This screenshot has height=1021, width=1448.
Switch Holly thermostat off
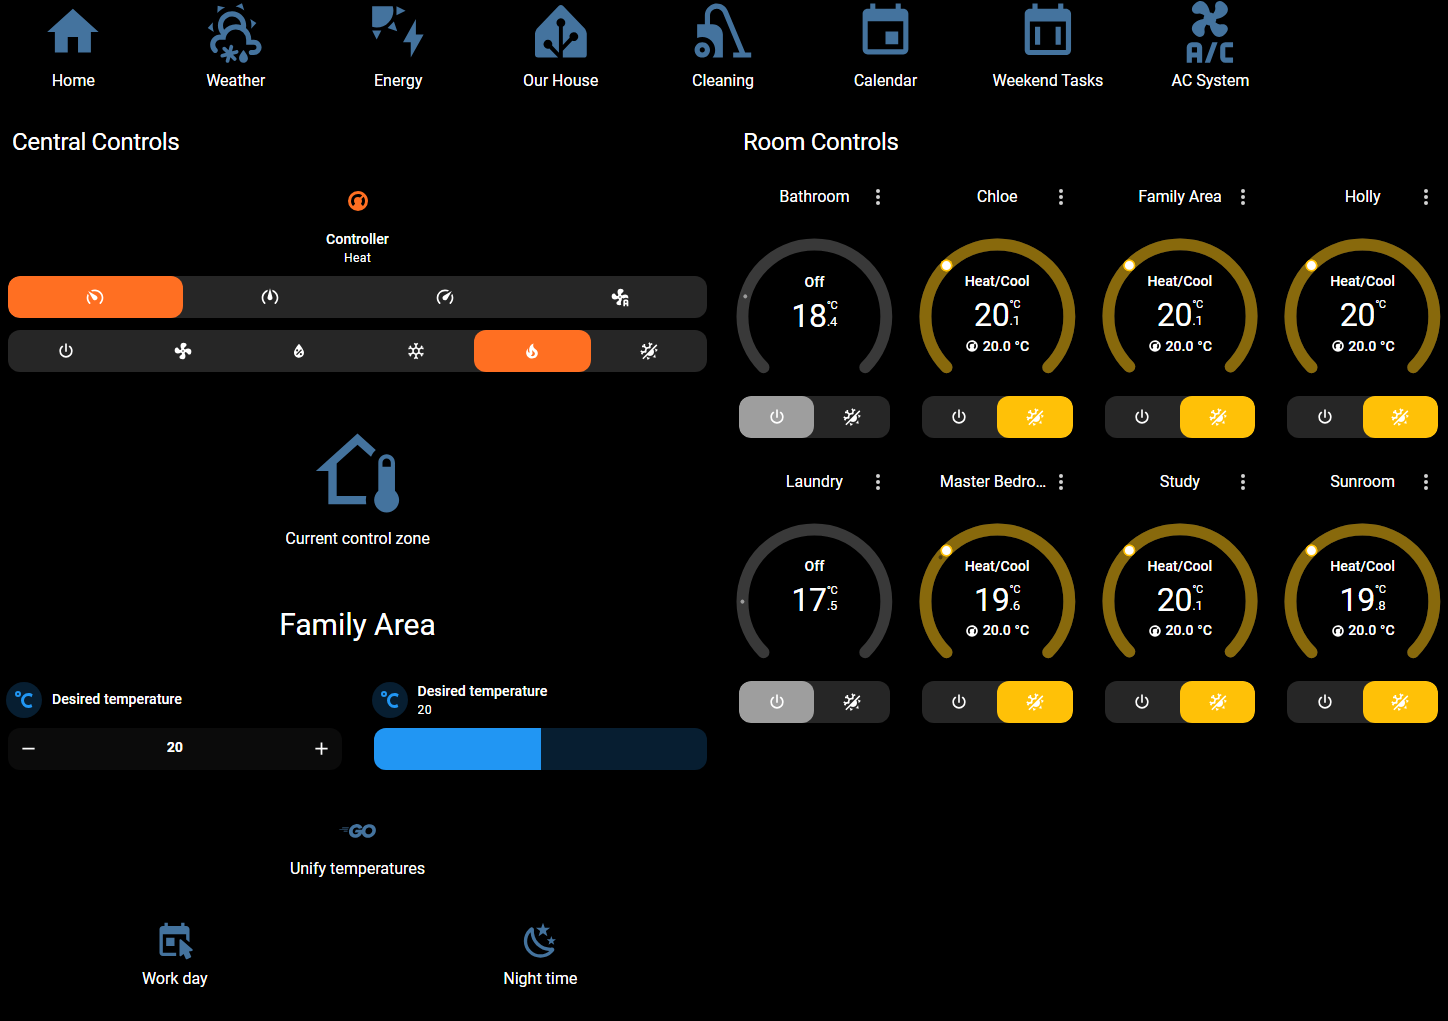click(1325, 417)
